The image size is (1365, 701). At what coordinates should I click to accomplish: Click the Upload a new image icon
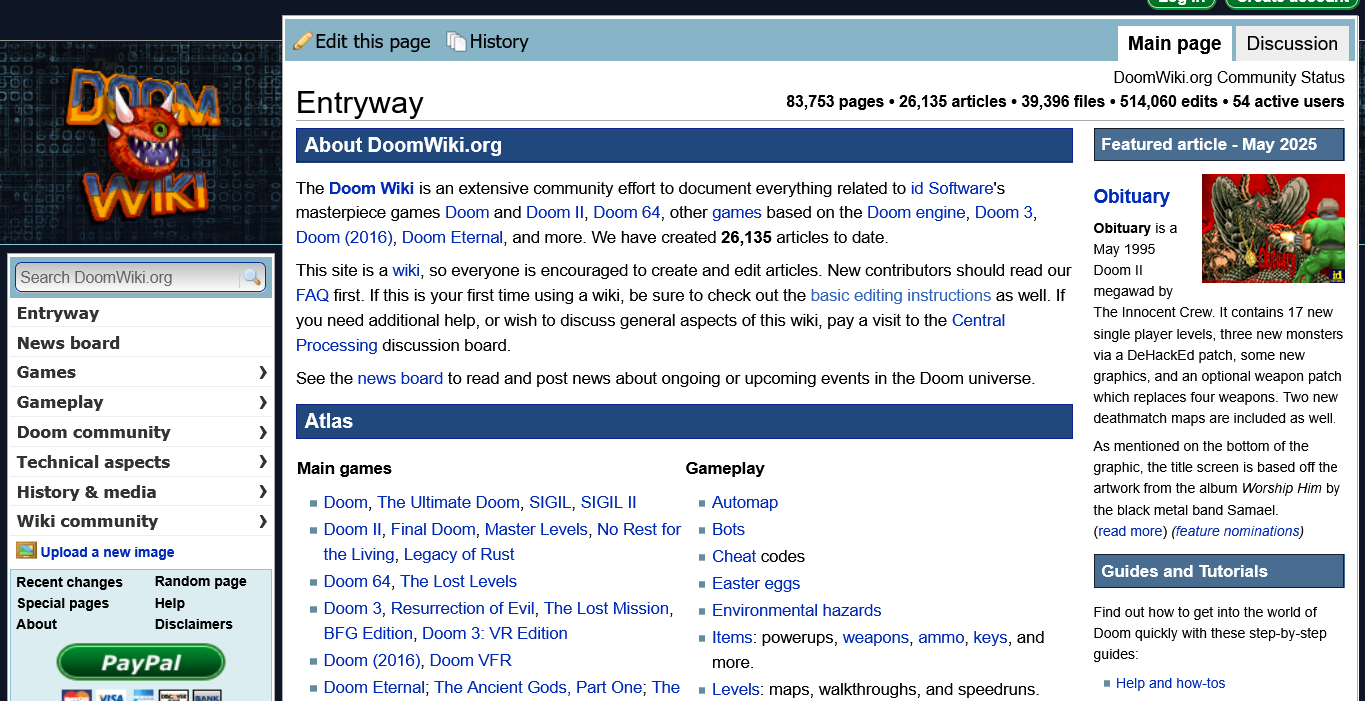pos(26,551)
